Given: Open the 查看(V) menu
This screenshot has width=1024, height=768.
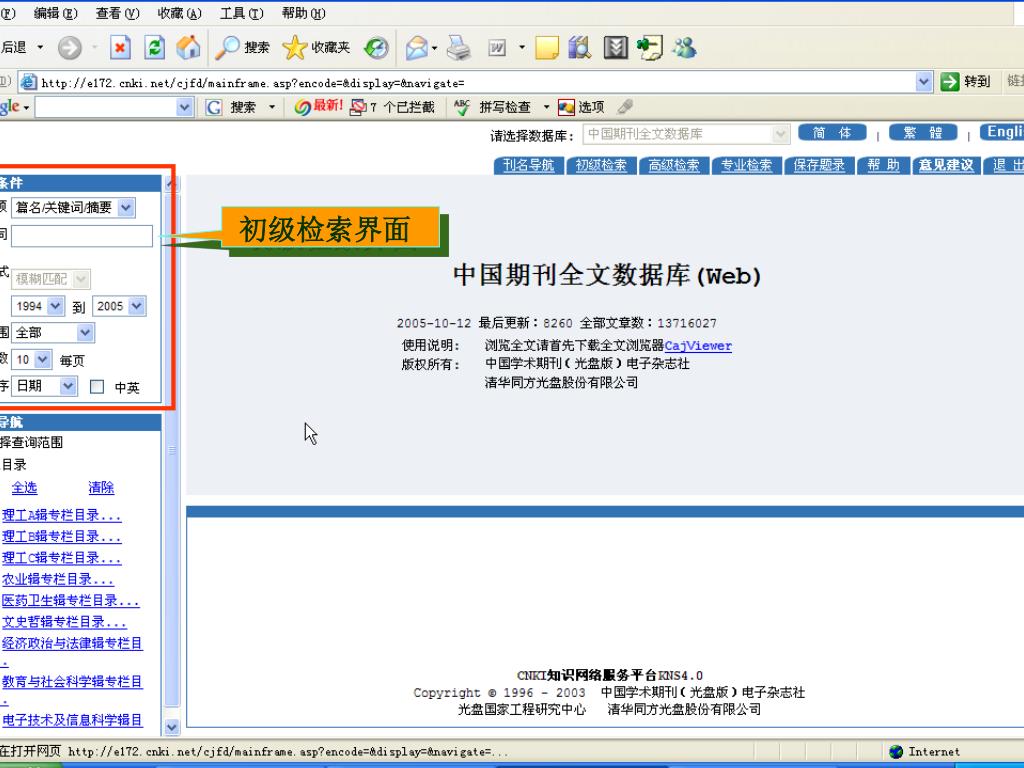Looking at the screenshot, I should point(118,13).
